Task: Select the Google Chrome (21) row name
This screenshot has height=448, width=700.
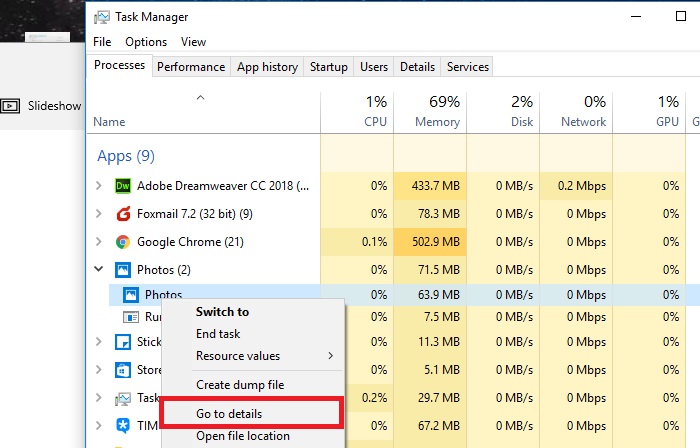Action: [190, 242]
